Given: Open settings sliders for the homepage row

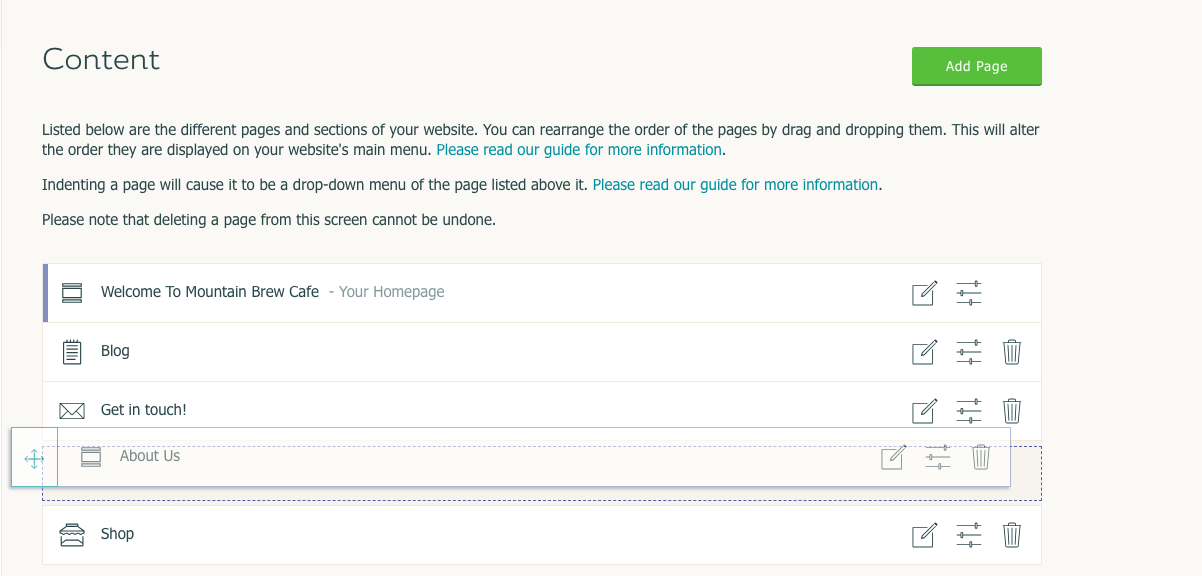Looking at the screenshot, I should 969,293.
